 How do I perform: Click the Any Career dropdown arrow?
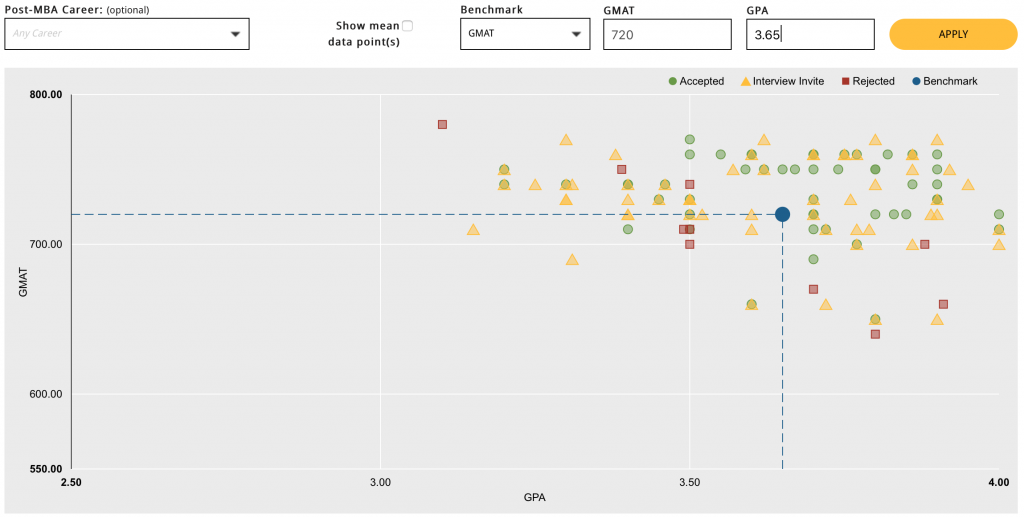tap(236, 34)
